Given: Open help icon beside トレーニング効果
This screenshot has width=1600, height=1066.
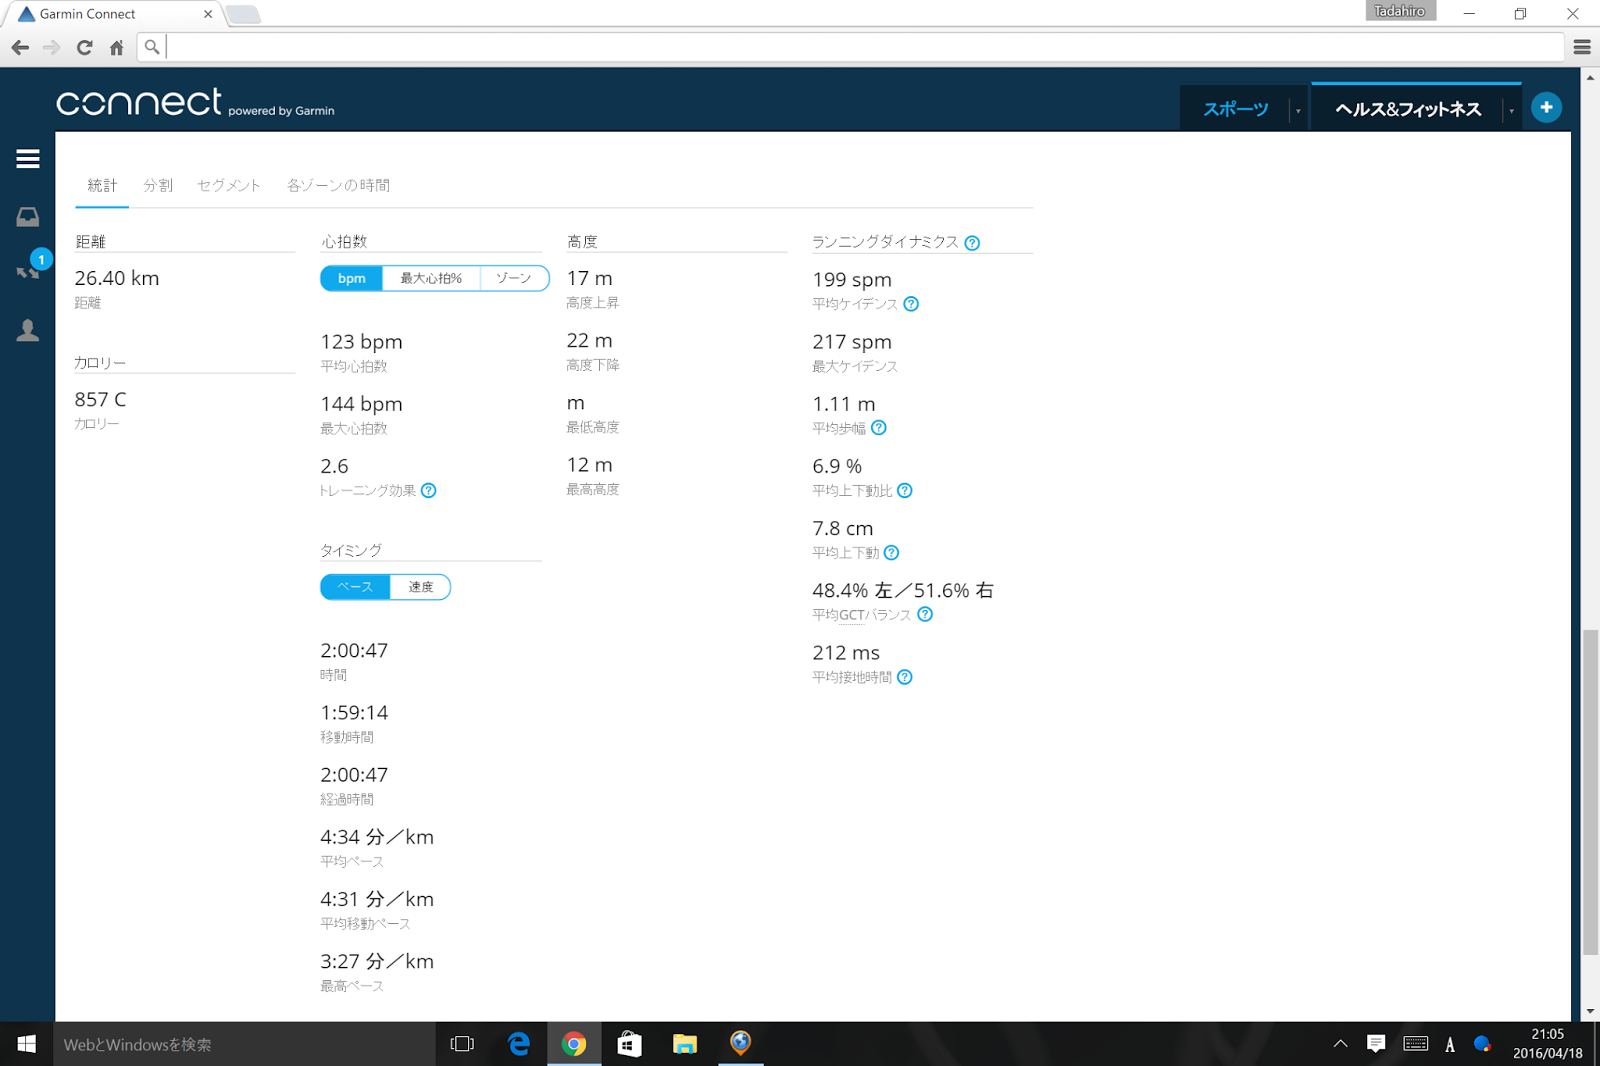Looking at the screenshot, I should tap(429, 490).
